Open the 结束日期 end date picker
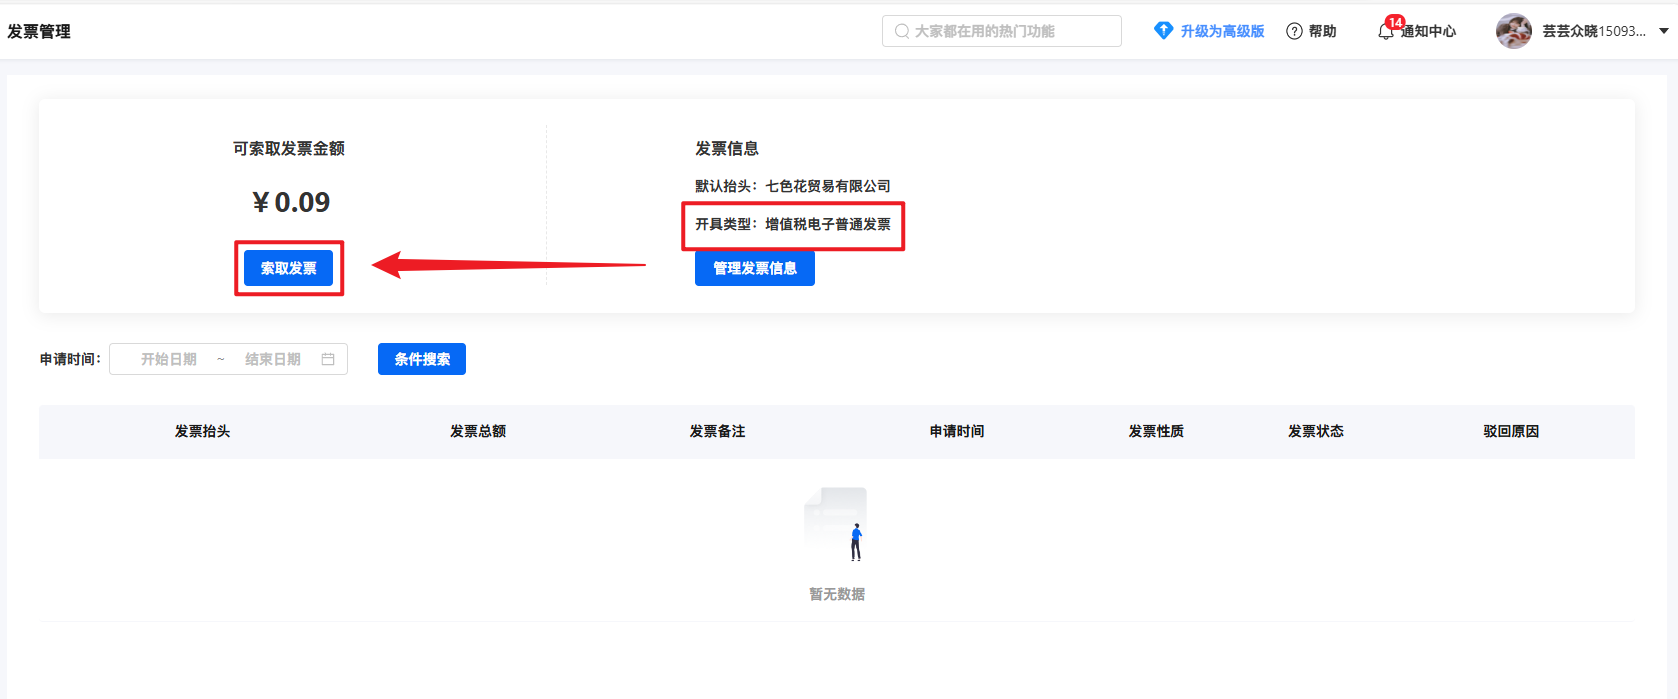The image size is (1678, 699). tap(272, 359)
